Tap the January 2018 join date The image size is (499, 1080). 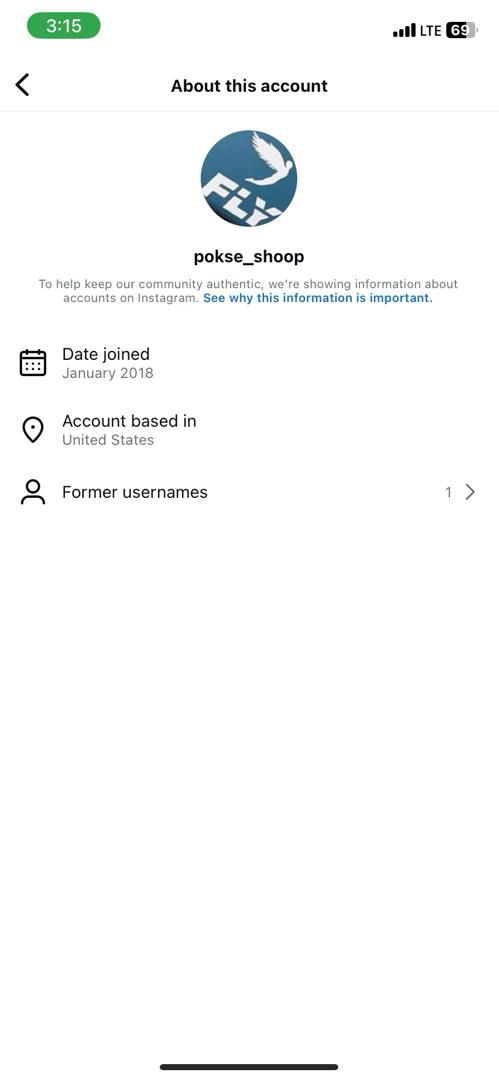click(108, 373)
